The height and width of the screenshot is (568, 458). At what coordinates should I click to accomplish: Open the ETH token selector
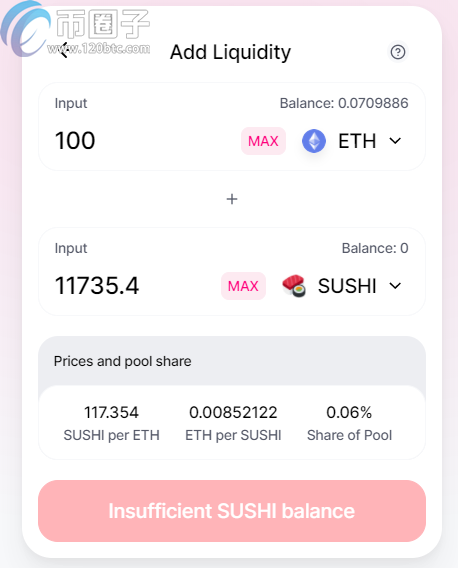[352, 141]
